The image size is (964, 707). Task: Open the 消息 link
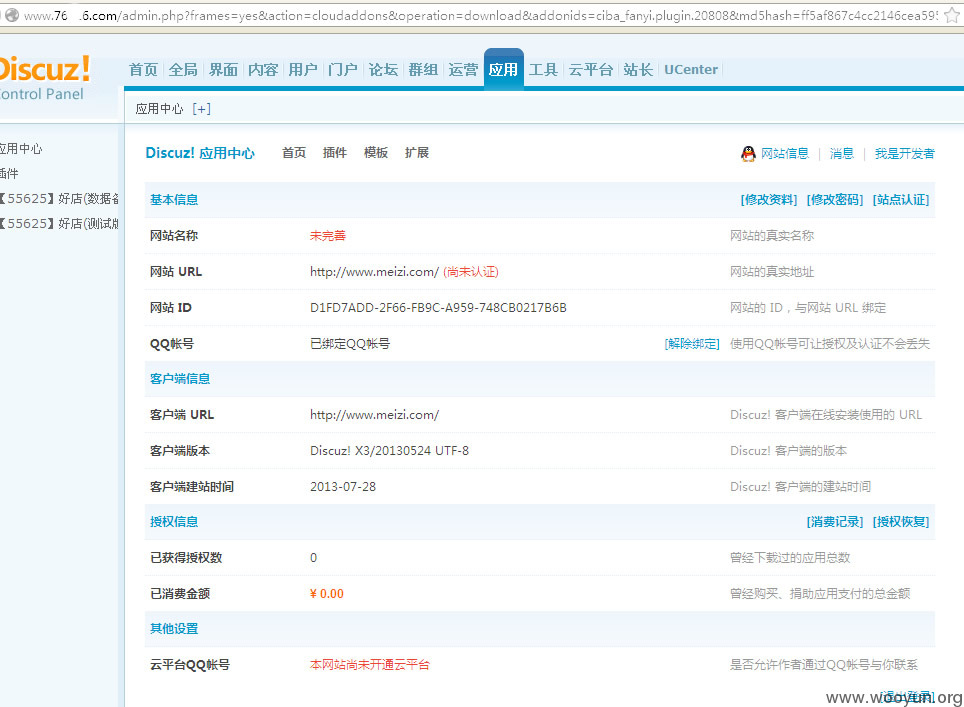click(842, 154)
